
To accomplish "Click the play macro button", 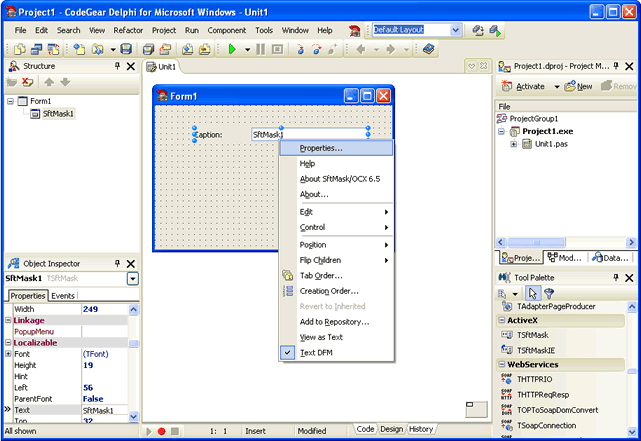I will point(149,431).
